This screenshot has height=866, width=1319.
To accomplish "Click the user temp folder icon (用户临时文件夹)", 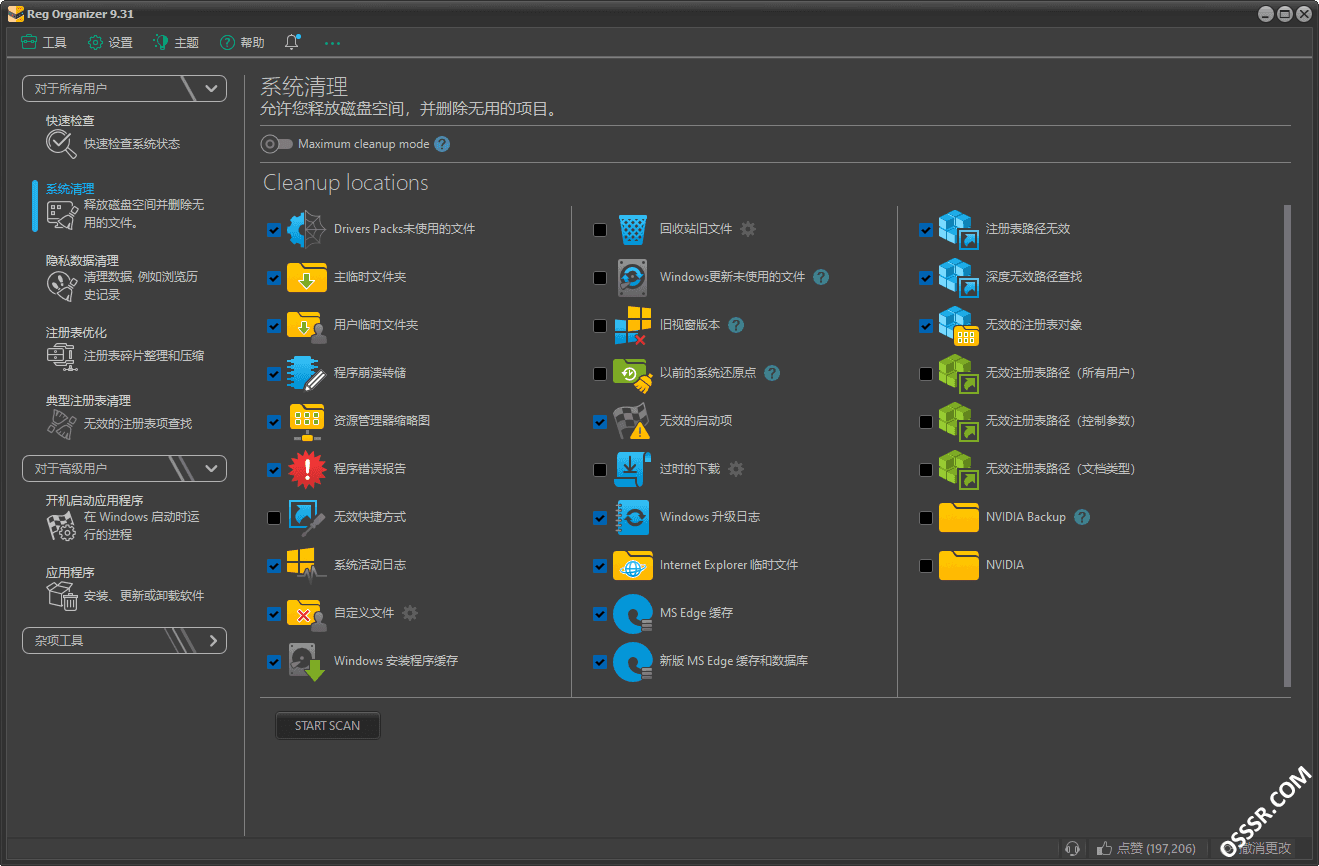I will tap(307, 325).
